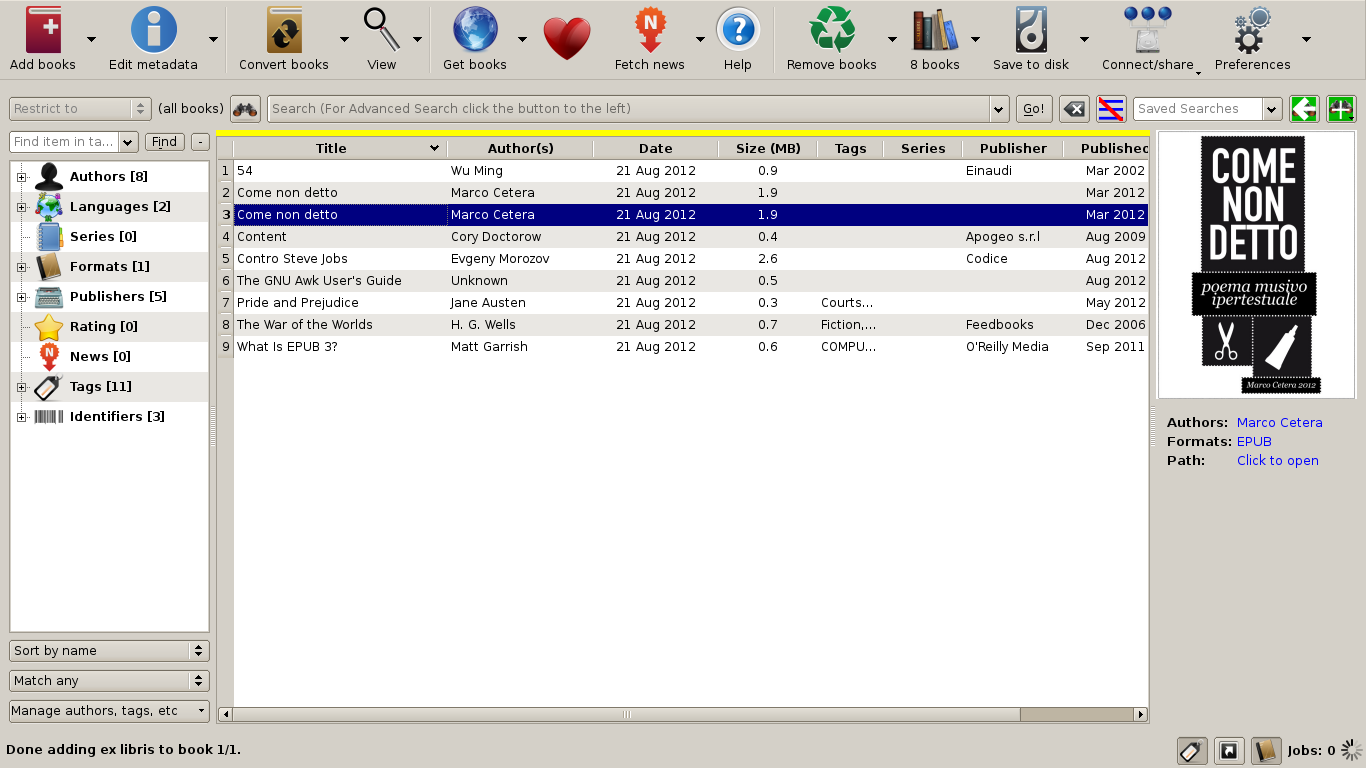Toggle search result highlighting icon
The image size is (1366, 768).
[x=1111, y=109]
